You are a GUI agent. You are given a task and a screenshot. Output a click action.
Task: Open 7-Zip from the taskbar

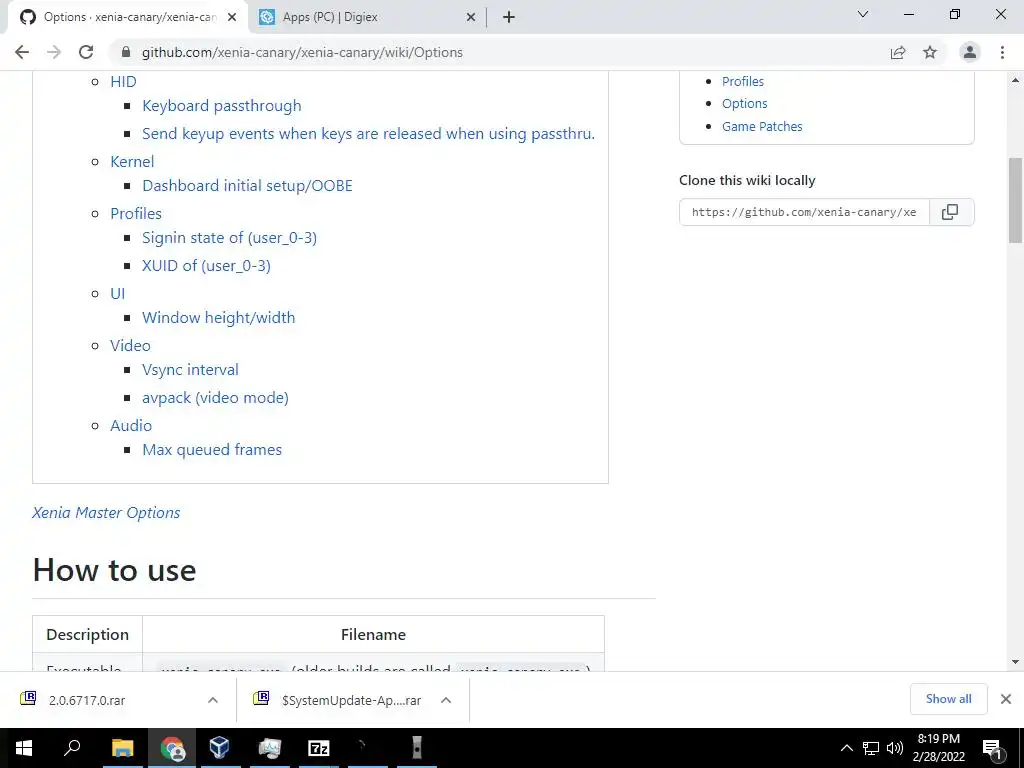click(x=319, y=748)
